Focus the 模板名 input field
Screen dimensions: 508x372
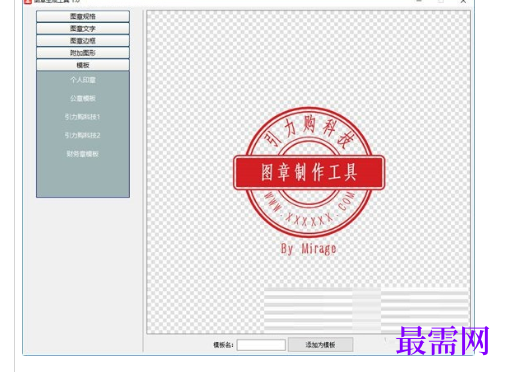[261, 345]
